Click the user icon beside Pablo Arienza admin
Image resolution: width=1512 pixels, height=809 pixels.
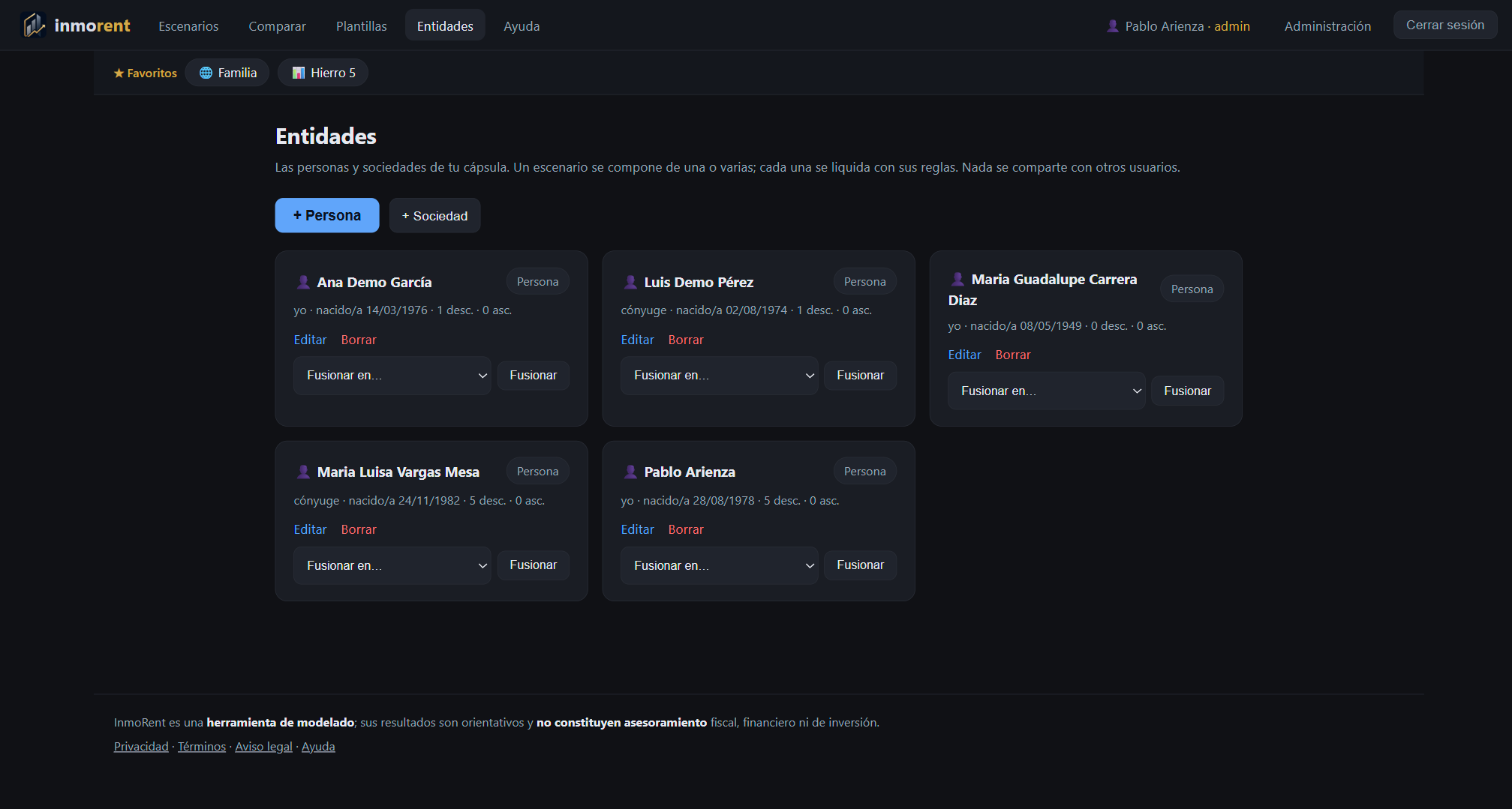tap(1113, 26)
